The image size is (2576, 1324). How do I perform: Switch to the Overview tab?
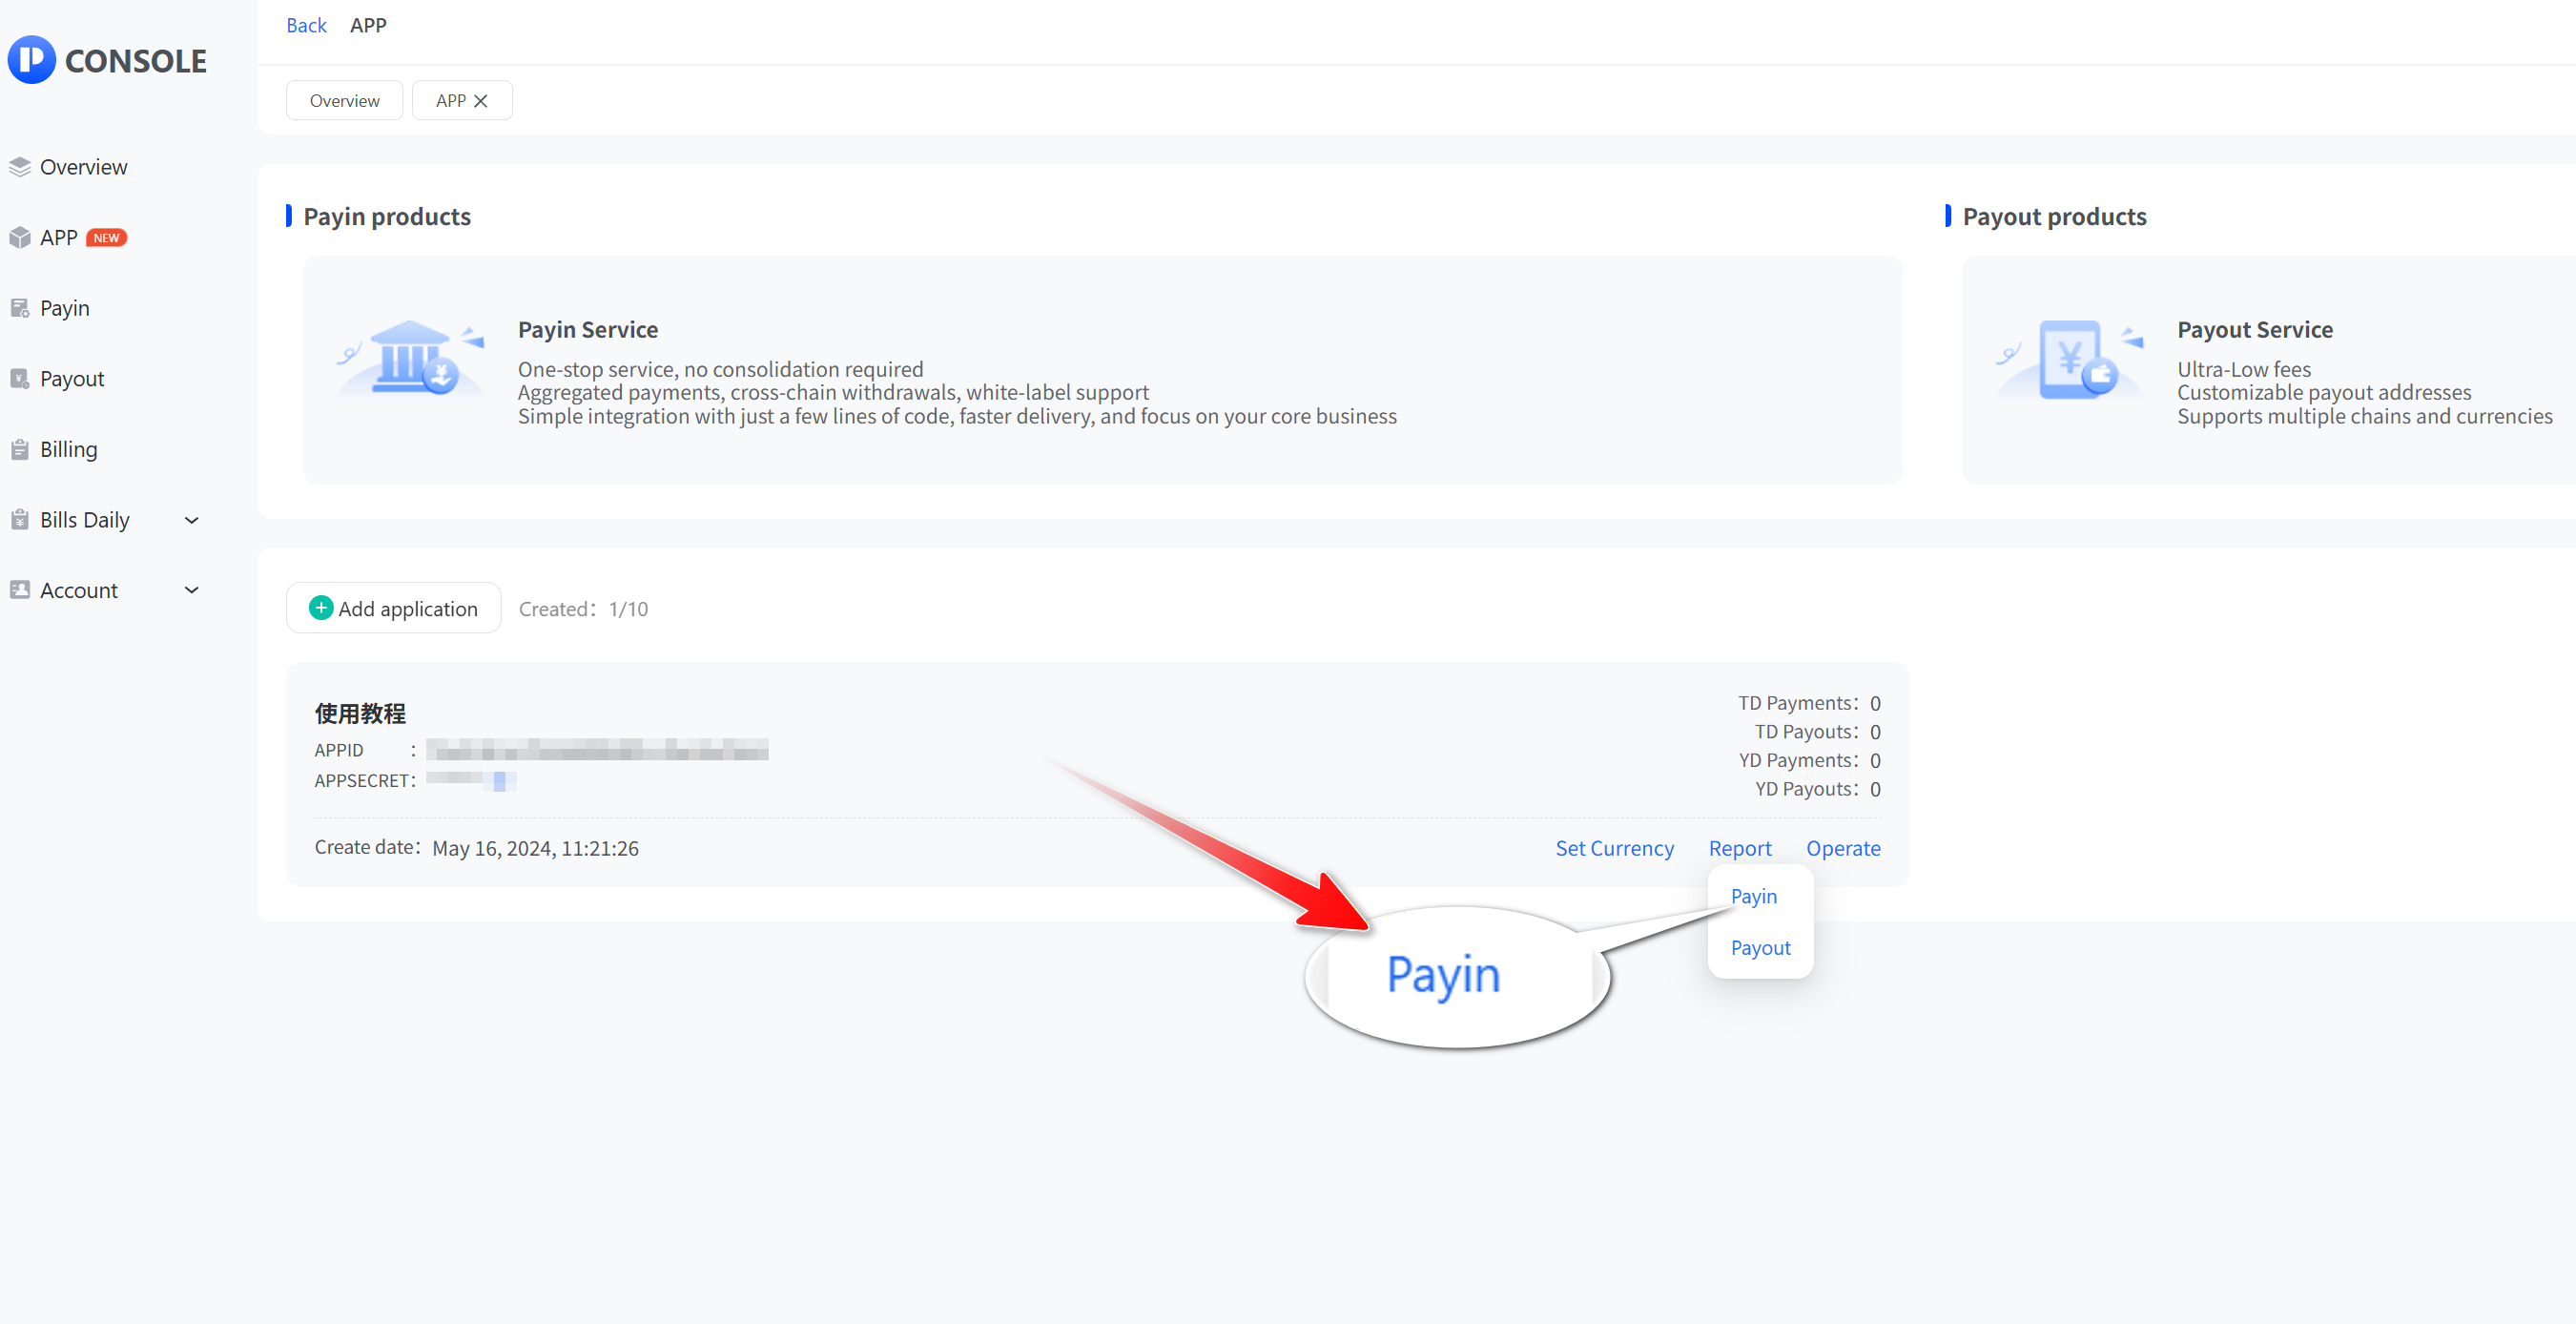[344, 101]
